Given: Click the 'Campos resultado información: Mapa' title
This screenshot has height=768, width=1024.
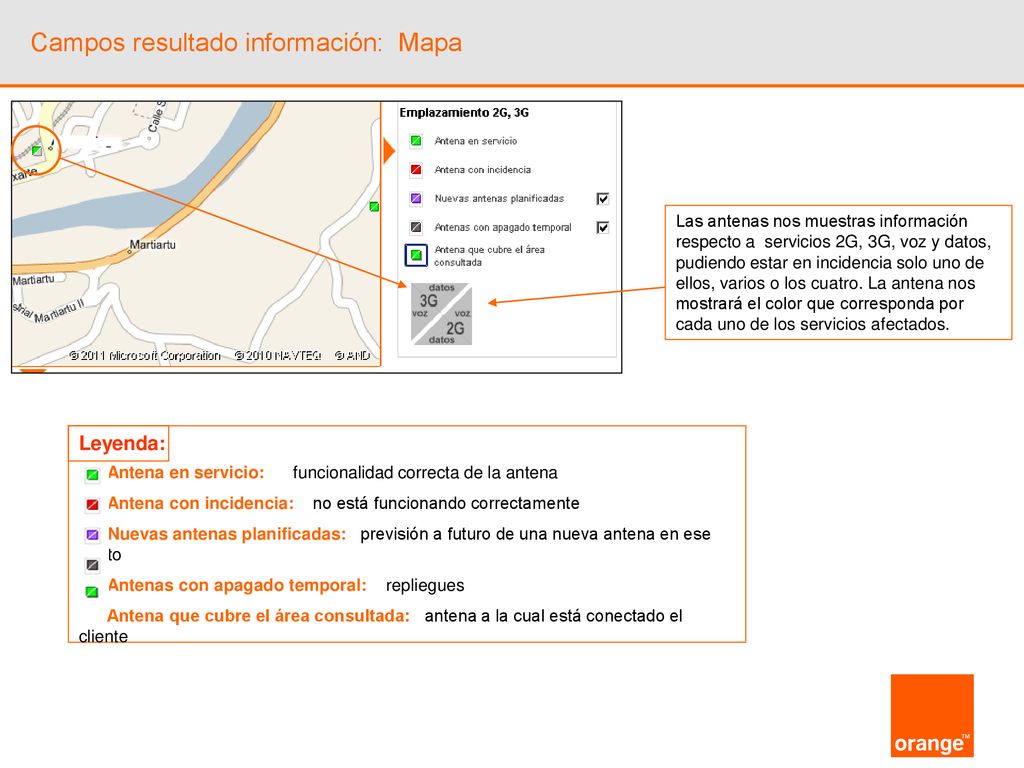Looking at the screenshot, I should [x=246, y=43].
